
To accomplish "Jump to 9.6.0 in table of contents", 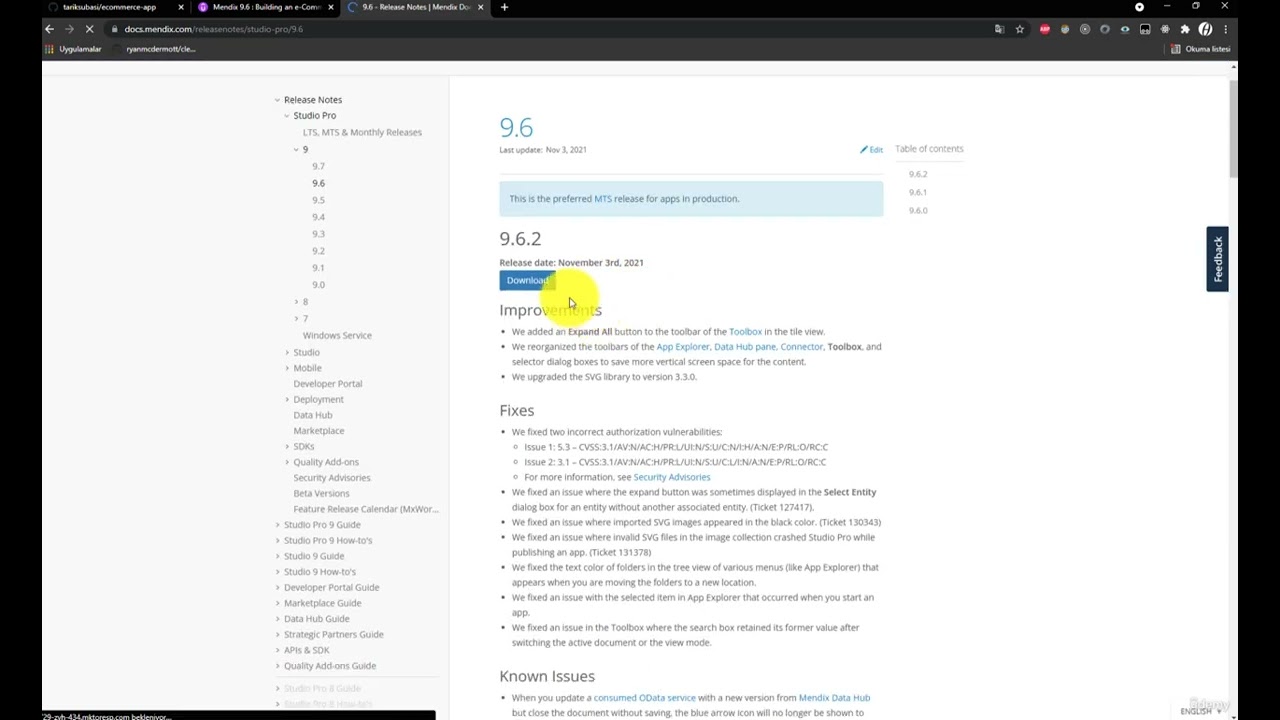I will [x=918, y=210].
